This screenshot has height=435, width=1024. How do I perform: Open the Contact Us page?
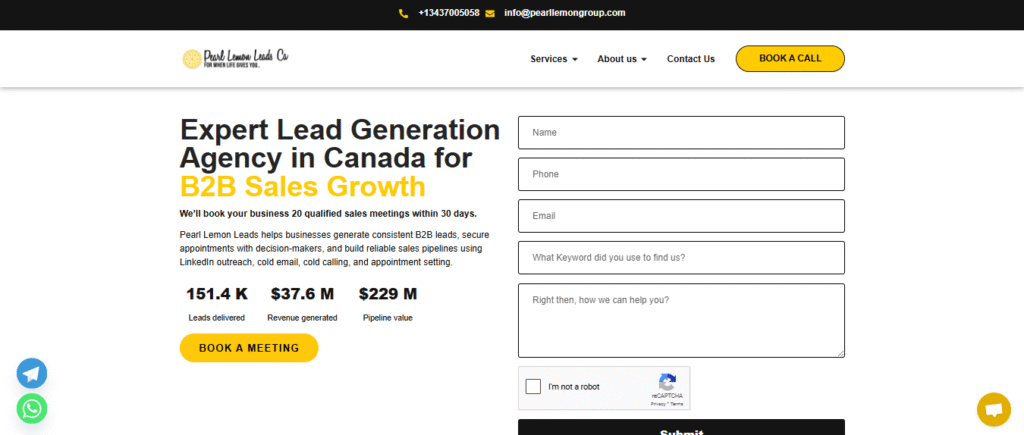click(691, 59)
